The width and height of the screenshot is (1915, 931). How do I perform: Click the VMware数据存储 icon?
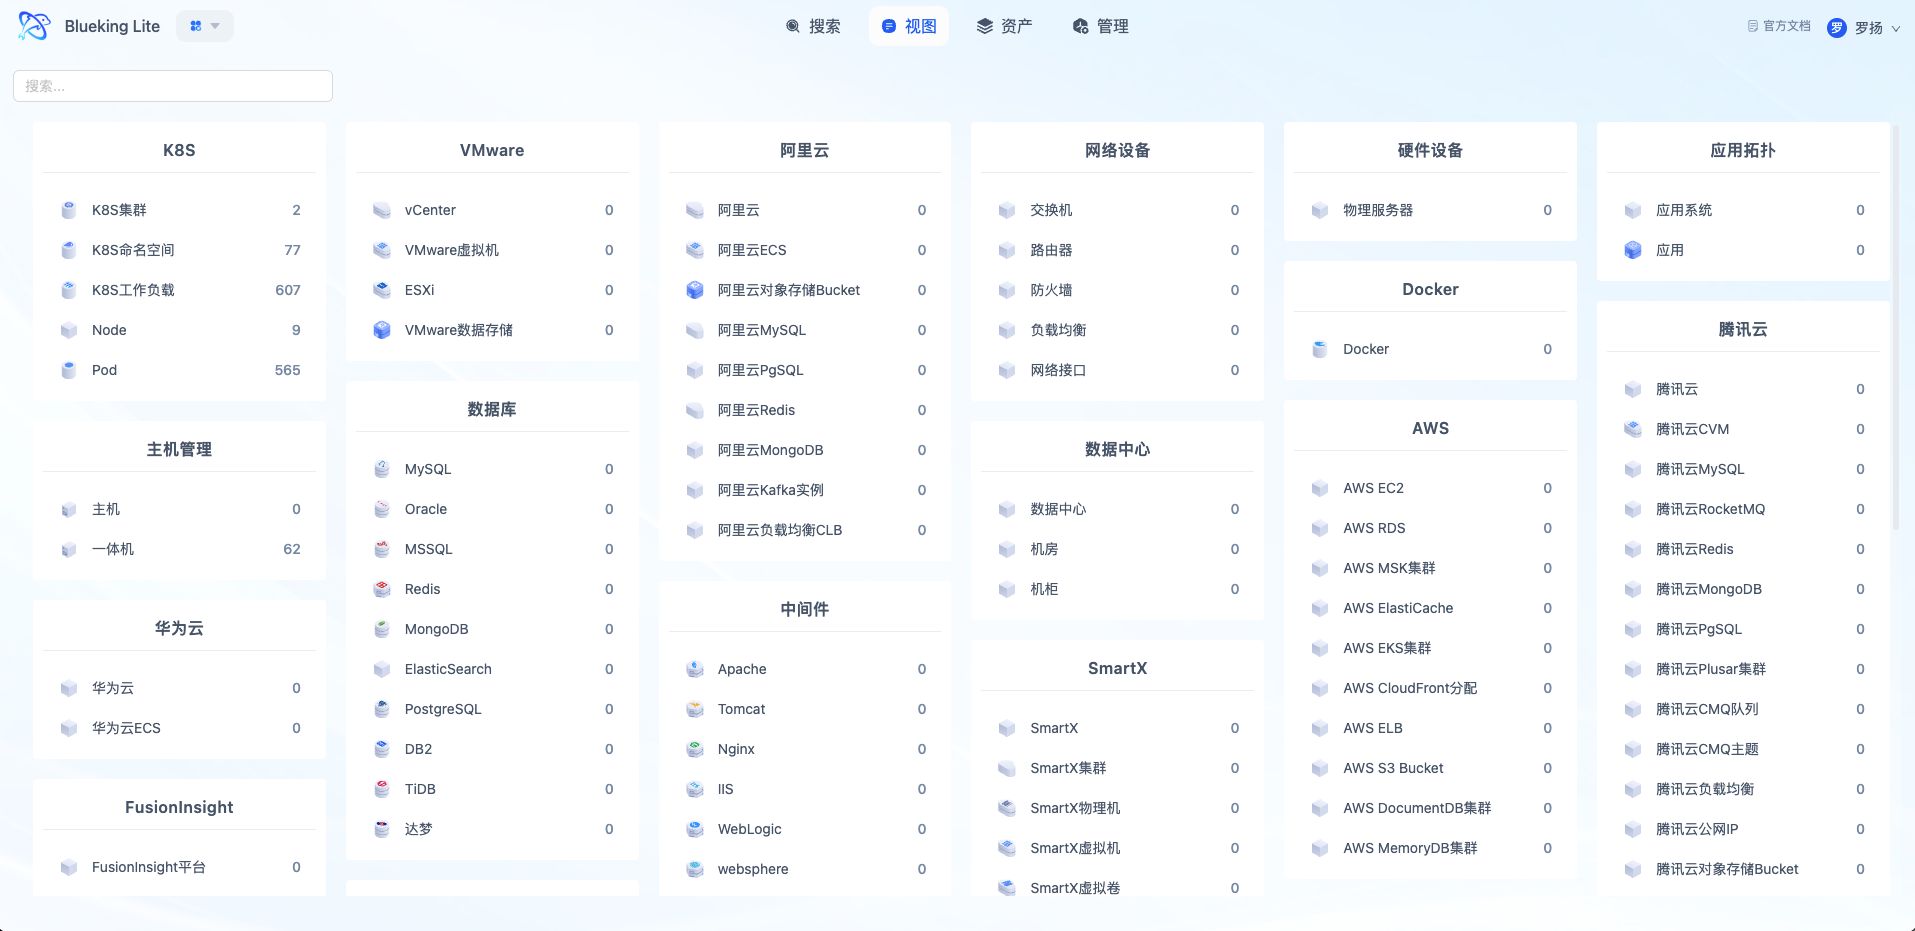click(382, 330)
